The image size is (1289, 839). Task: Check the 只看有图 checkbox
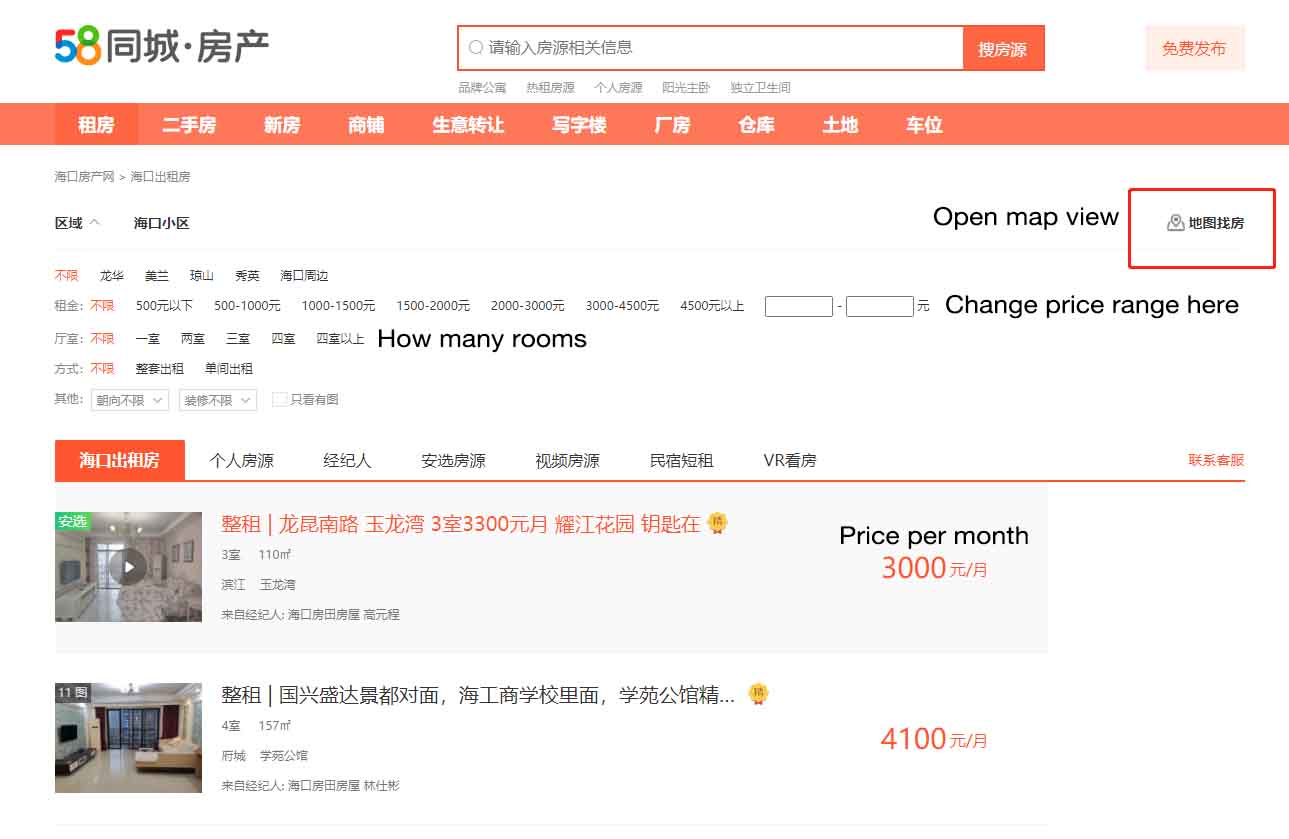(x=280, y=399)
